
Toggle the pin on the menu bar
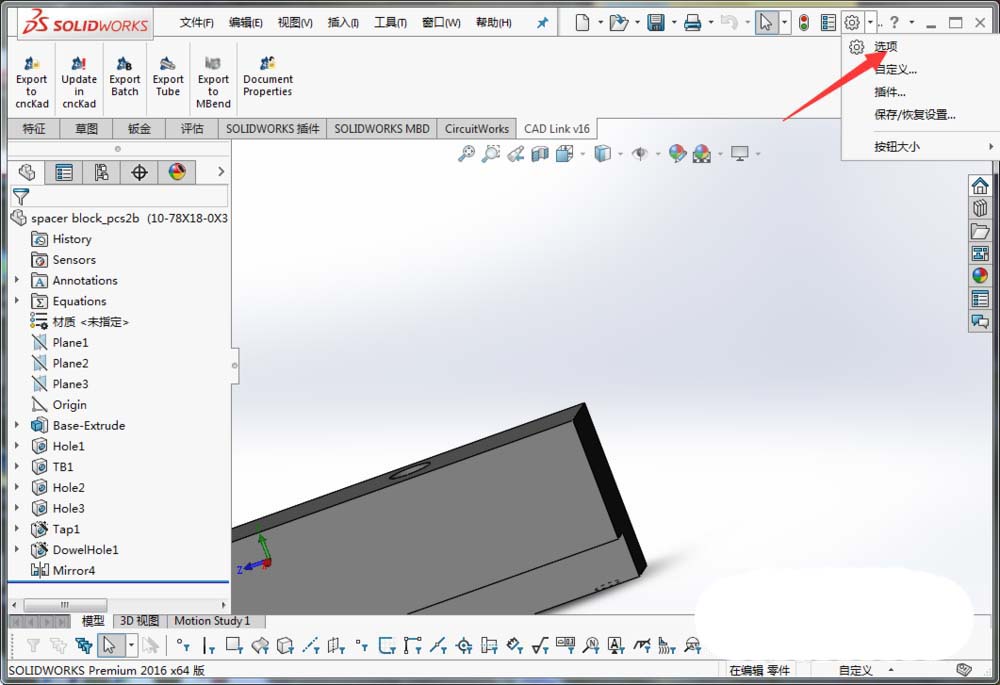click(x=542, y=23)
